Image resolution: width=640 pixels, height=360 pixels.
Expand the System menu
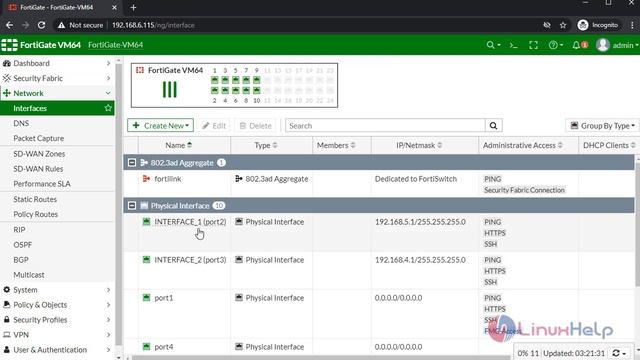tap(57, 290)
